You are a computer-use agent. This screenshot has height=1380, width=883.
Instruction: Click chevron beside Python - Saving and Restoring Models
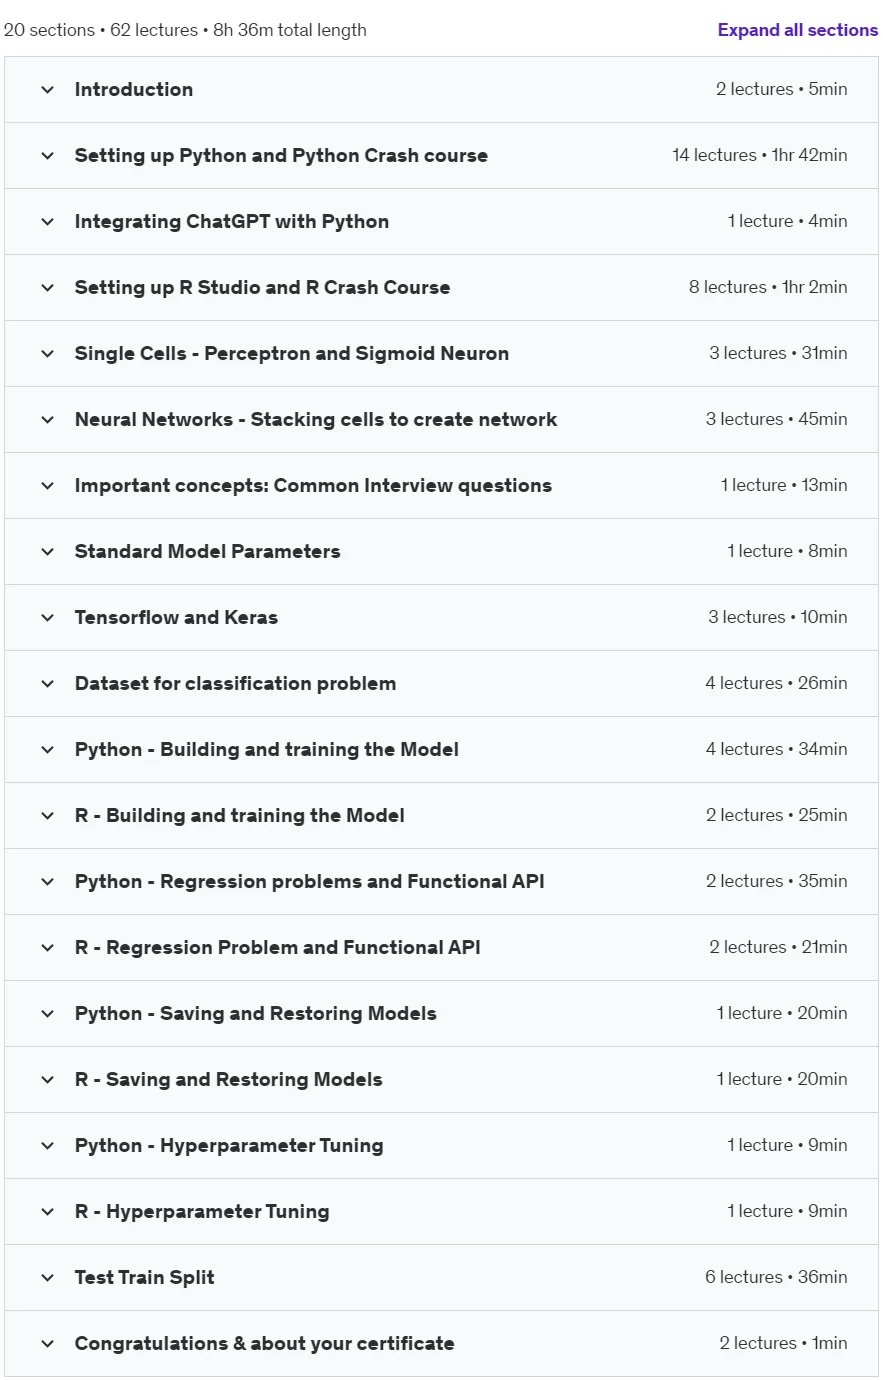click(x=47, y=1014)
